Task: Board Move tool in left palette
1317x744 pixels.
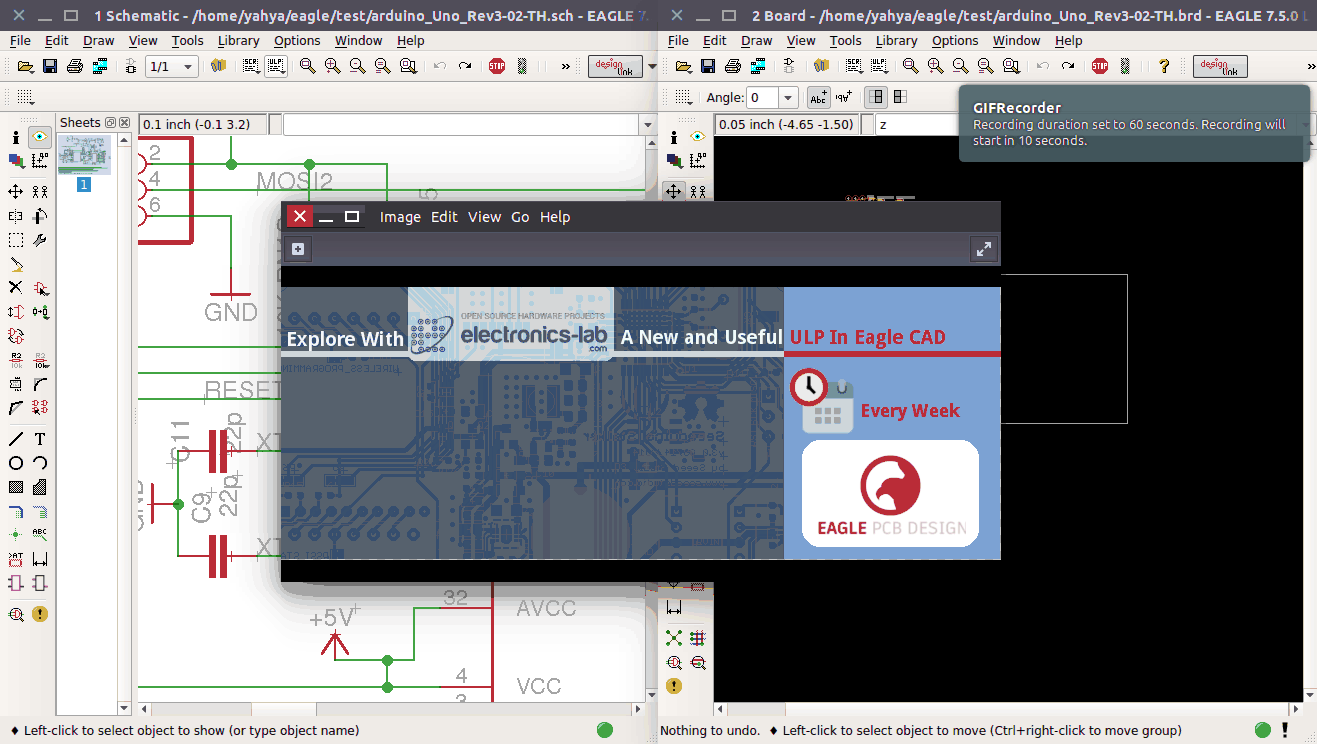Action: click(674, 191)
